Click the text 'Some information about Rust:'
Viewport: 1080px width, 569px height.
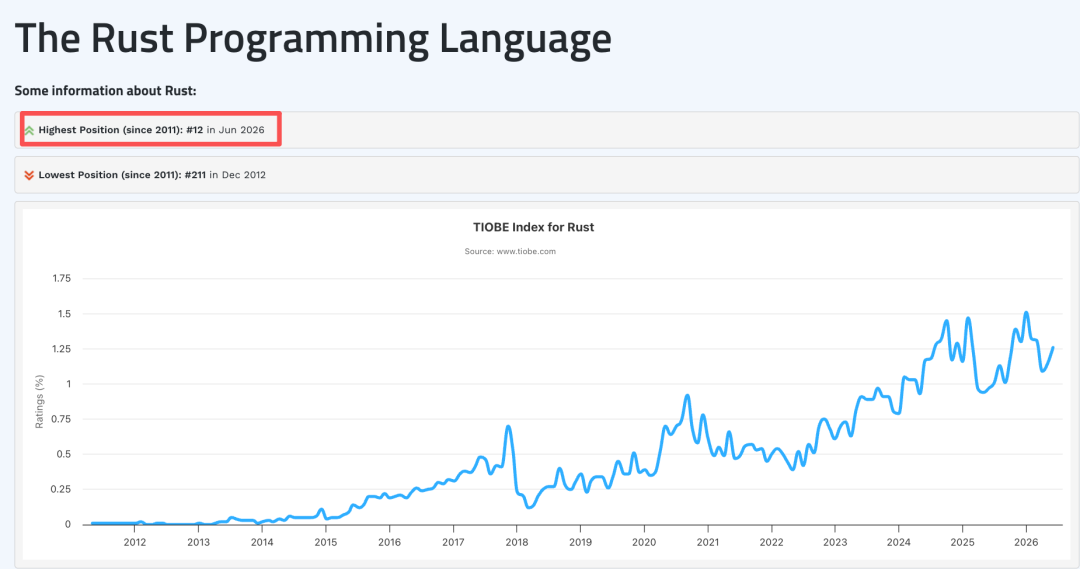click(x=105, y=91)
